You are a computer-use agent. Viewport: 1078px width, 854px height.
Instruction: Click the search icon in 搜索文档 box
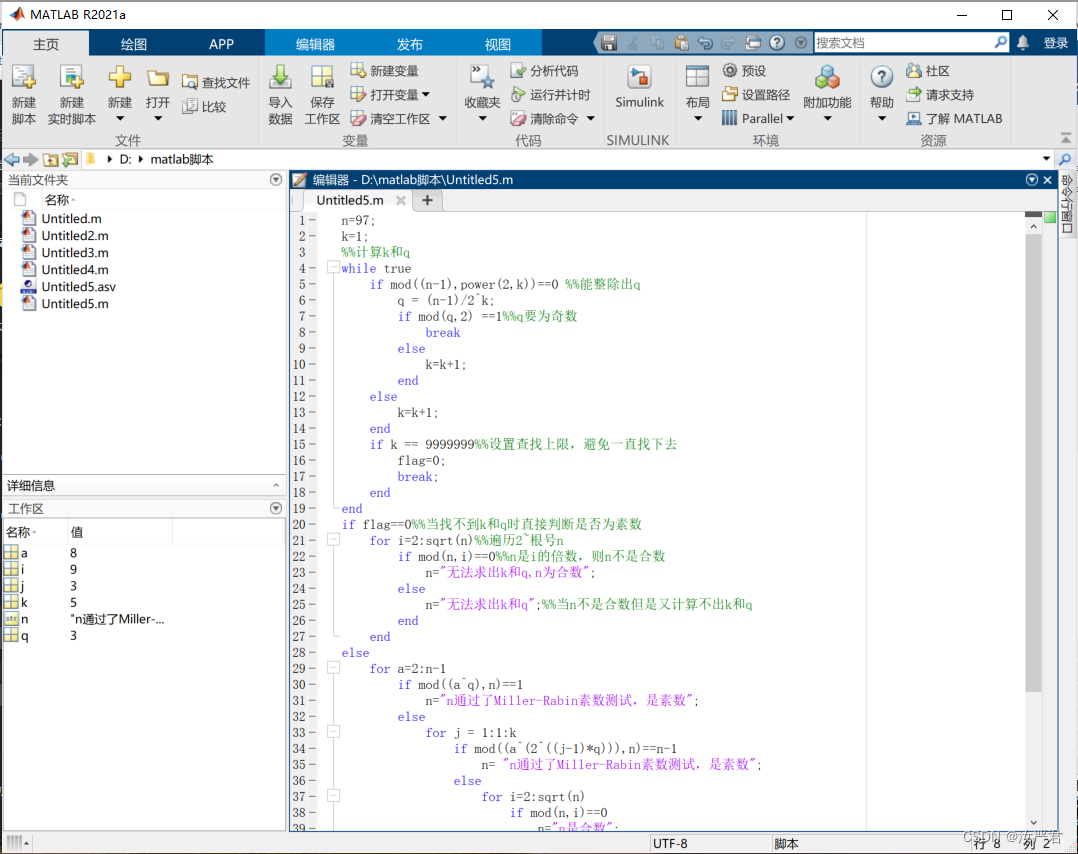click(1000, 43)
